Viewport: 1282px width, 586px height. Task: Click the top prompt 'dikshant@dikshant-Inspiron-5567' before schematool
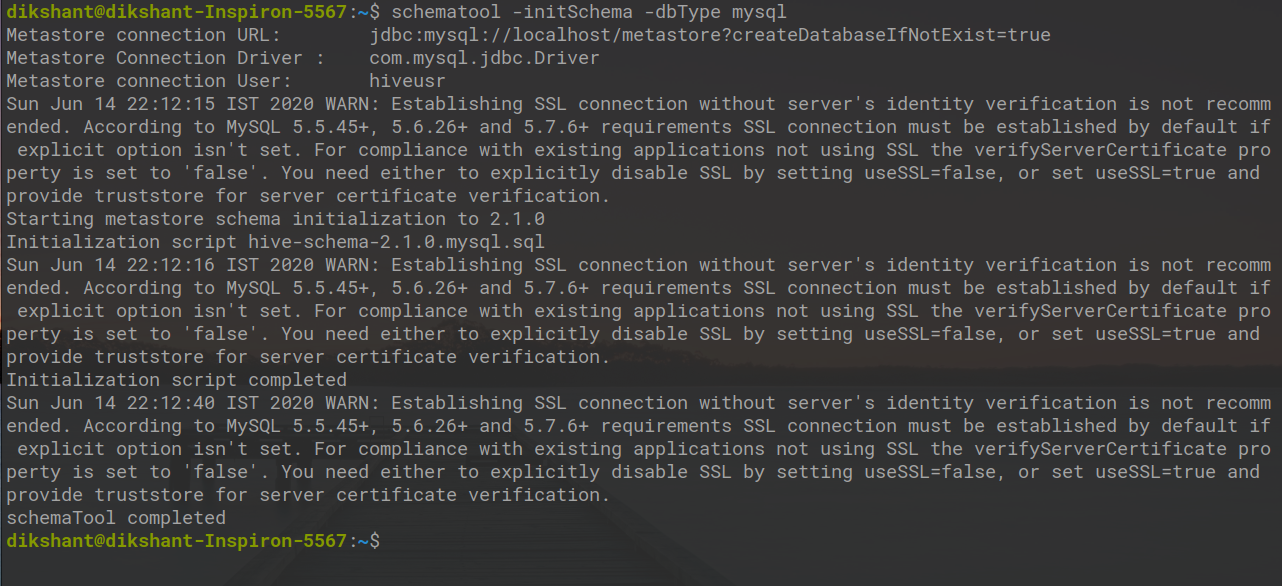[176, 12]
